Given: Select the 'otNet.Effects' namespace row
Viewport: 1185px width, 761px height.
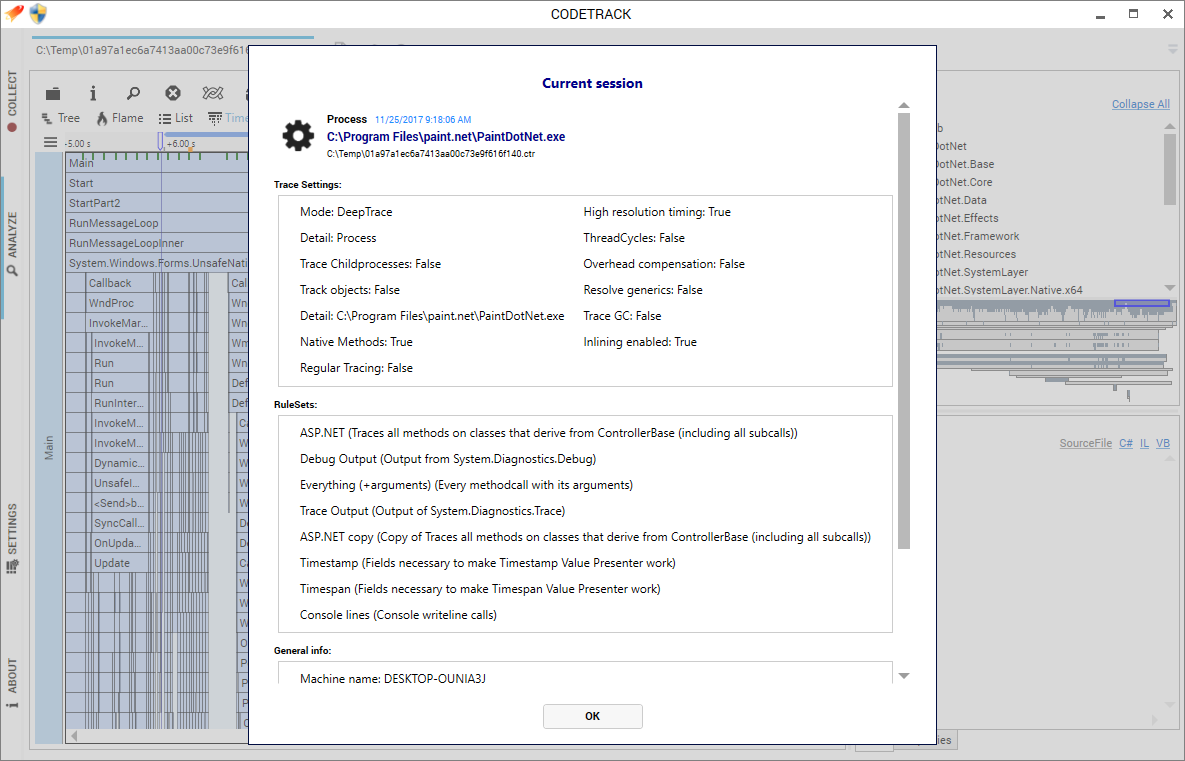Looking at the screenshot, I should 967,218.
